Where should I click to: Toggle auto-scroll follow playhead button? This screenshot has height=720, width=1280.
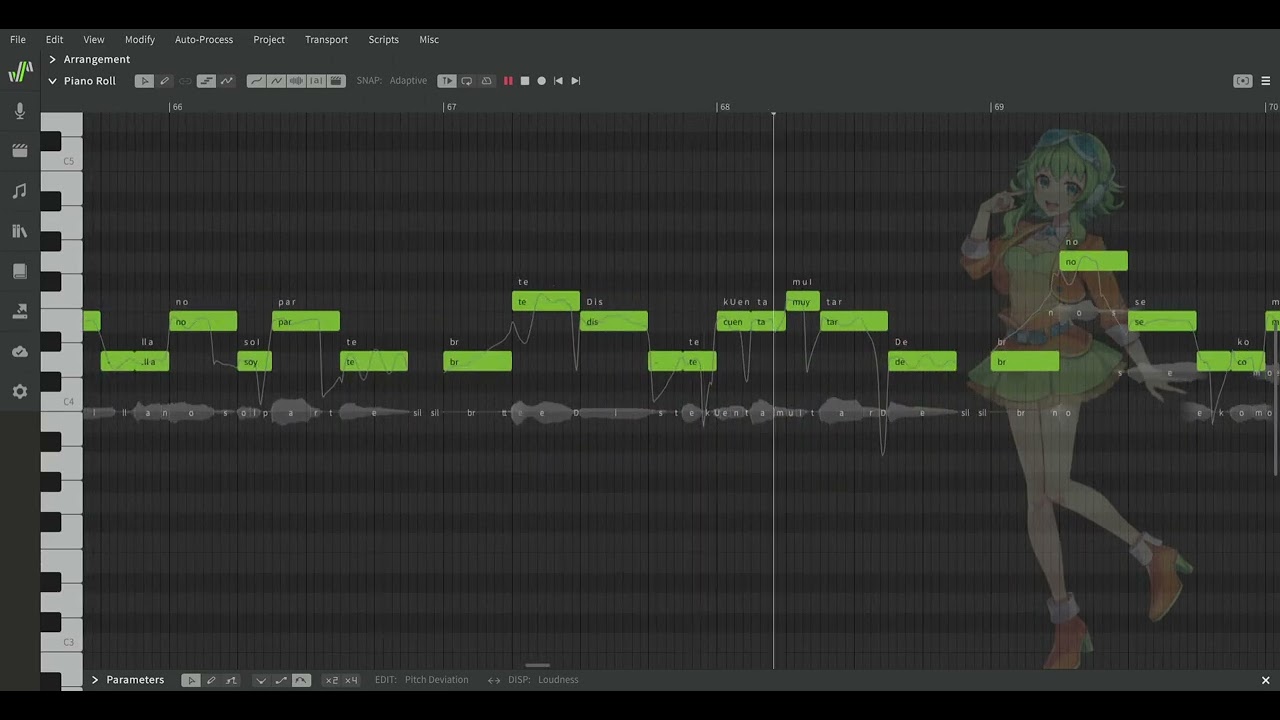(447, 81)
